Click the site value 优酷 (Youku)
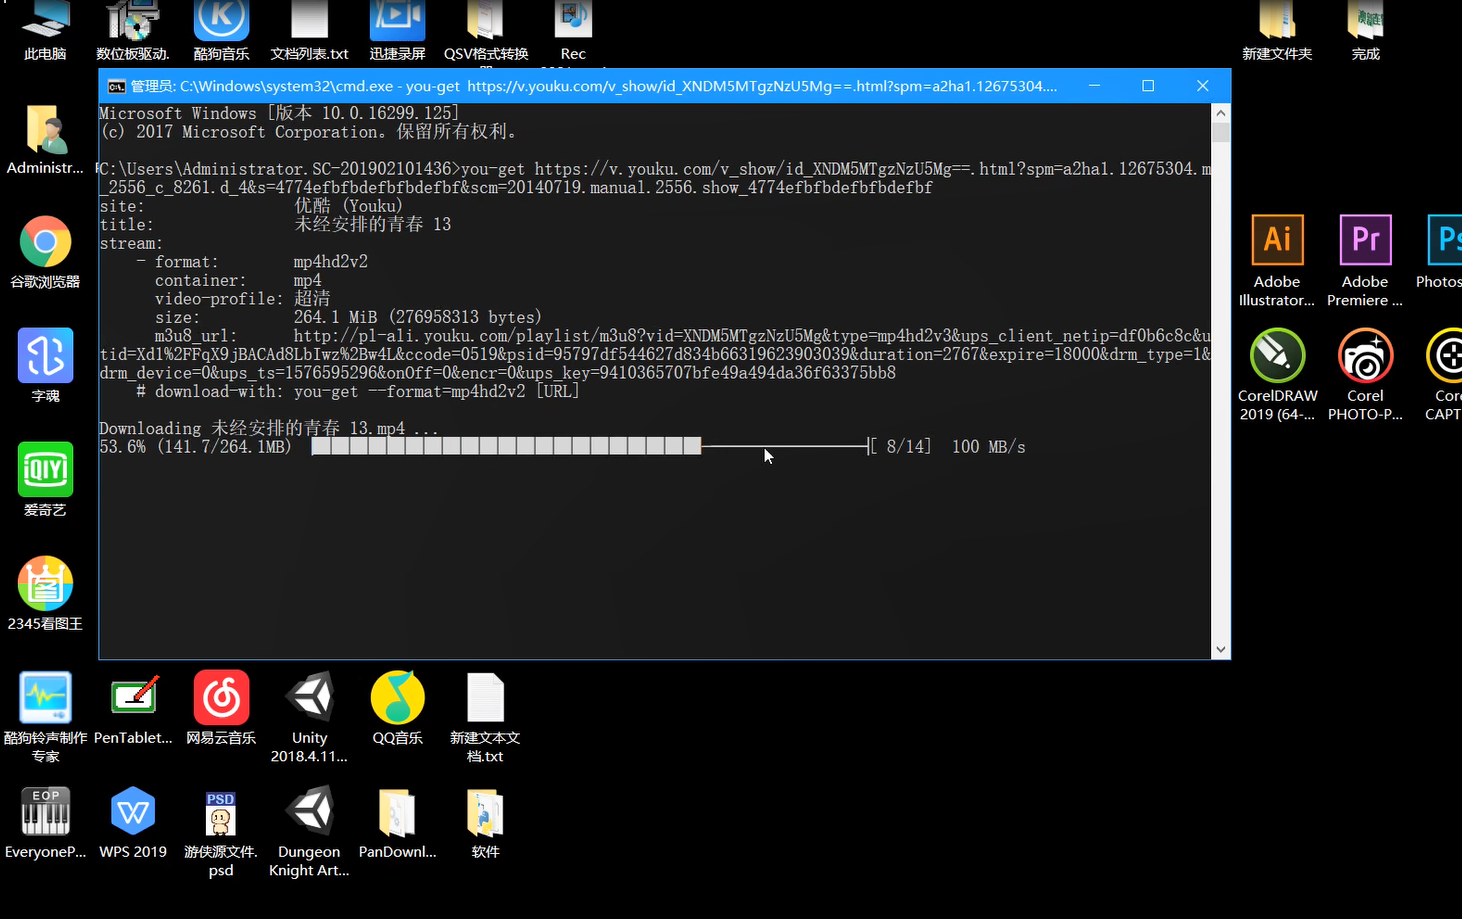The image size is (1462, 919). click(348, 205)
